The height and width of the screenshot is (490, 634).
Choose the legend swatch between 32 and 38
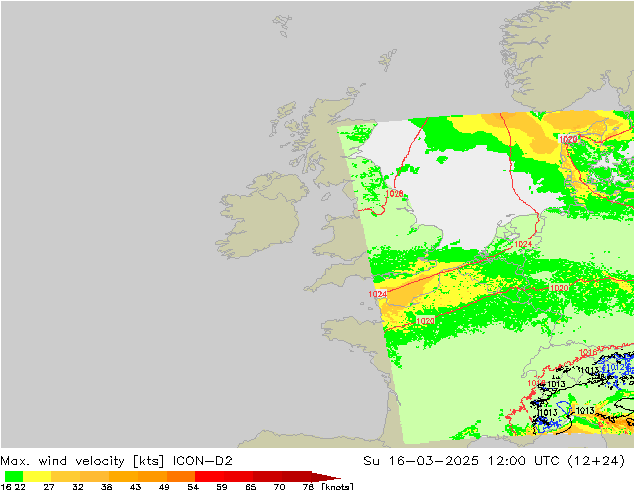(95, 476)
